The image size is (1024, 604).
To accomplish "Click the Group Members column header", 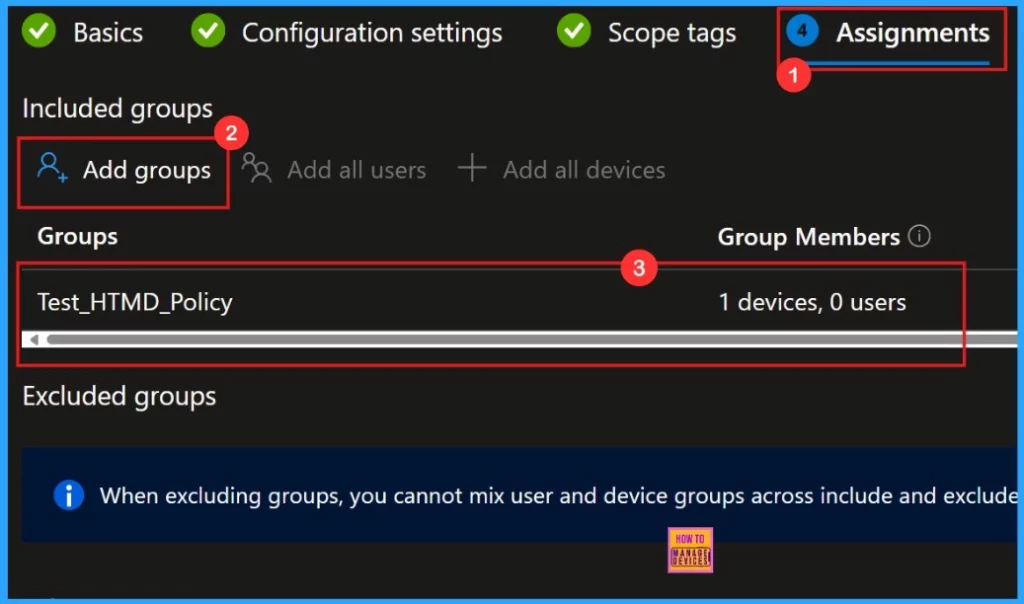I will click(x=808, y=237).
